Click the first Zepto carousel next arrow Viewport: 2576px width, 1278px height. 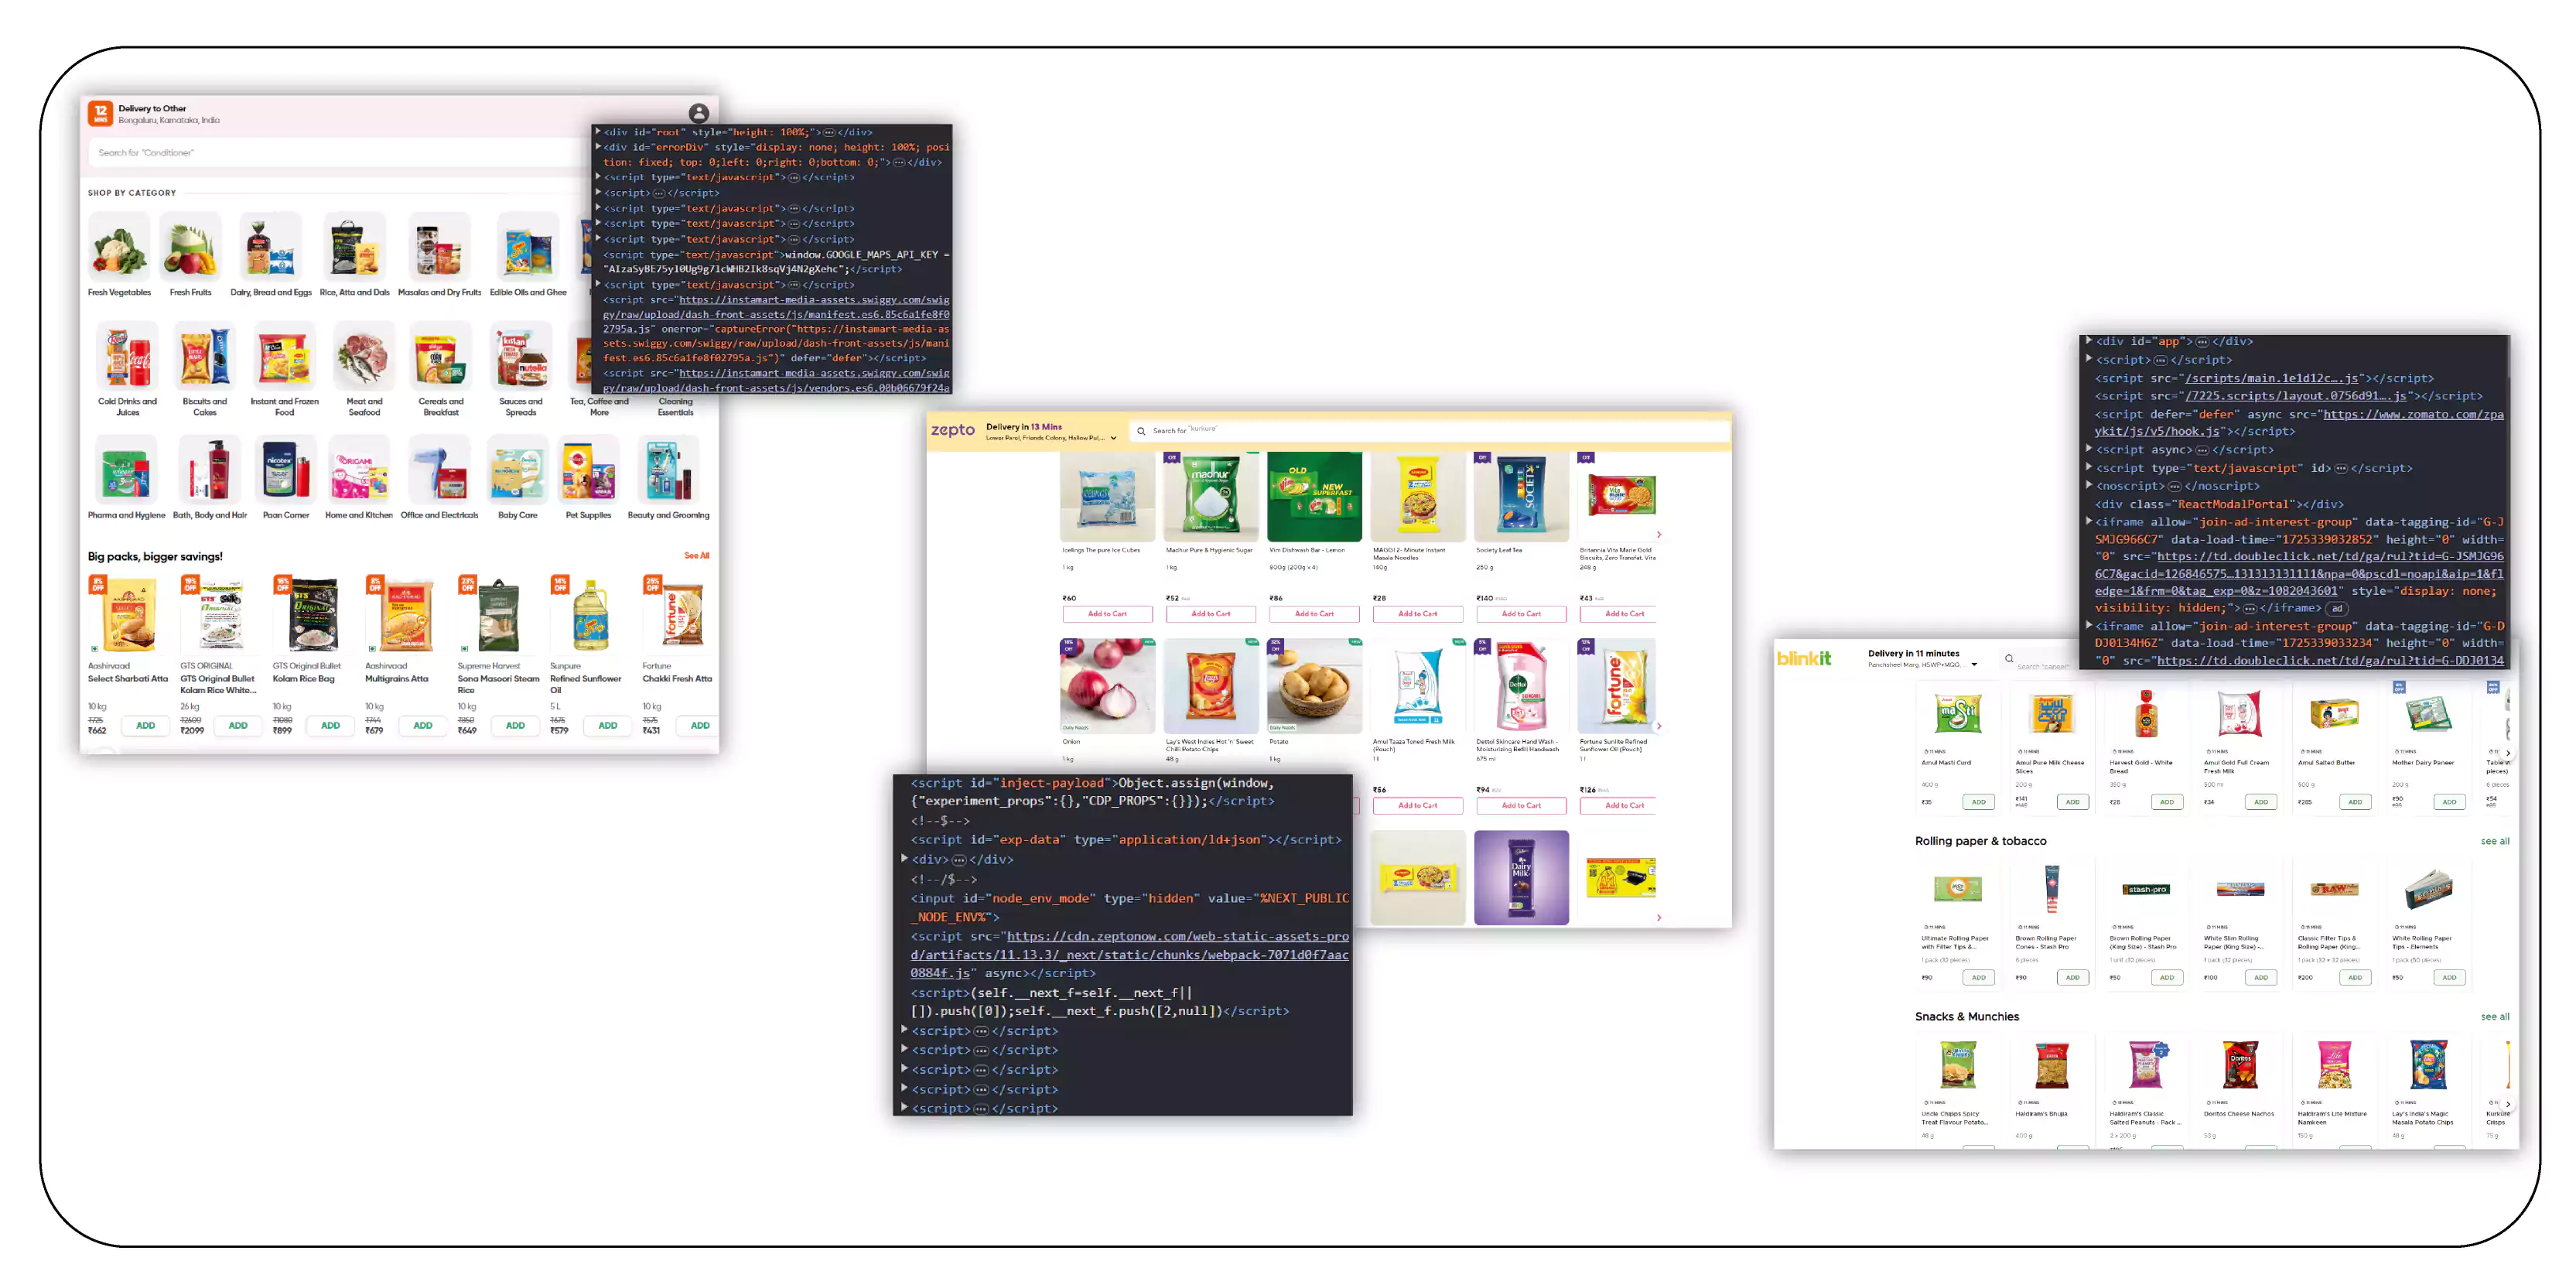[1658, 535]
